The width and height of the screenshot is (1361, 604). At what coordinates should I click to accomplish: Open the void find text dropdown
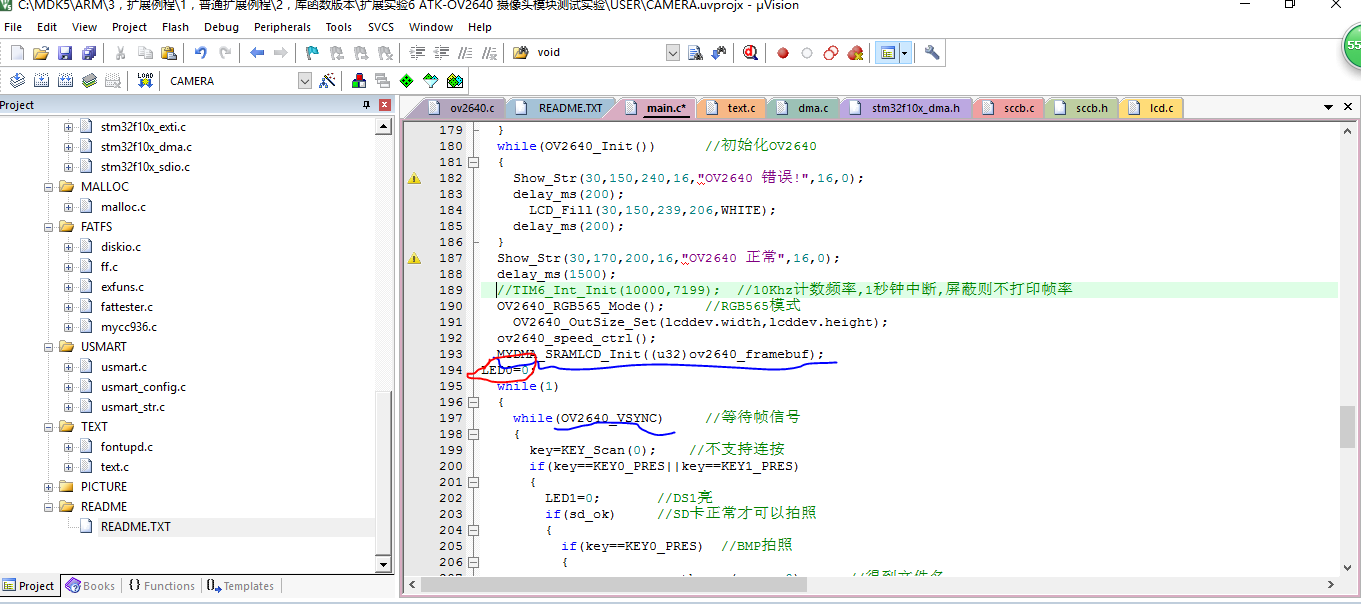pos(671,53)
